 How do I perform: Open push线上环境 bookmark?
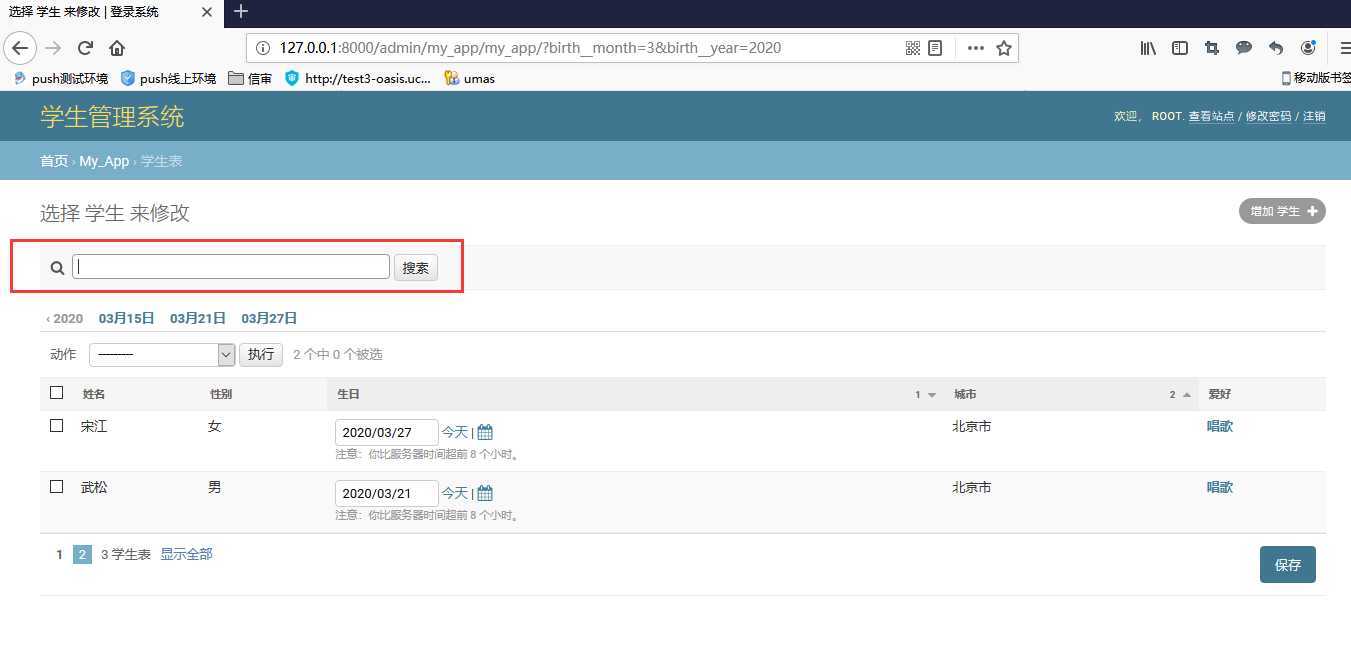pos(168,78)
